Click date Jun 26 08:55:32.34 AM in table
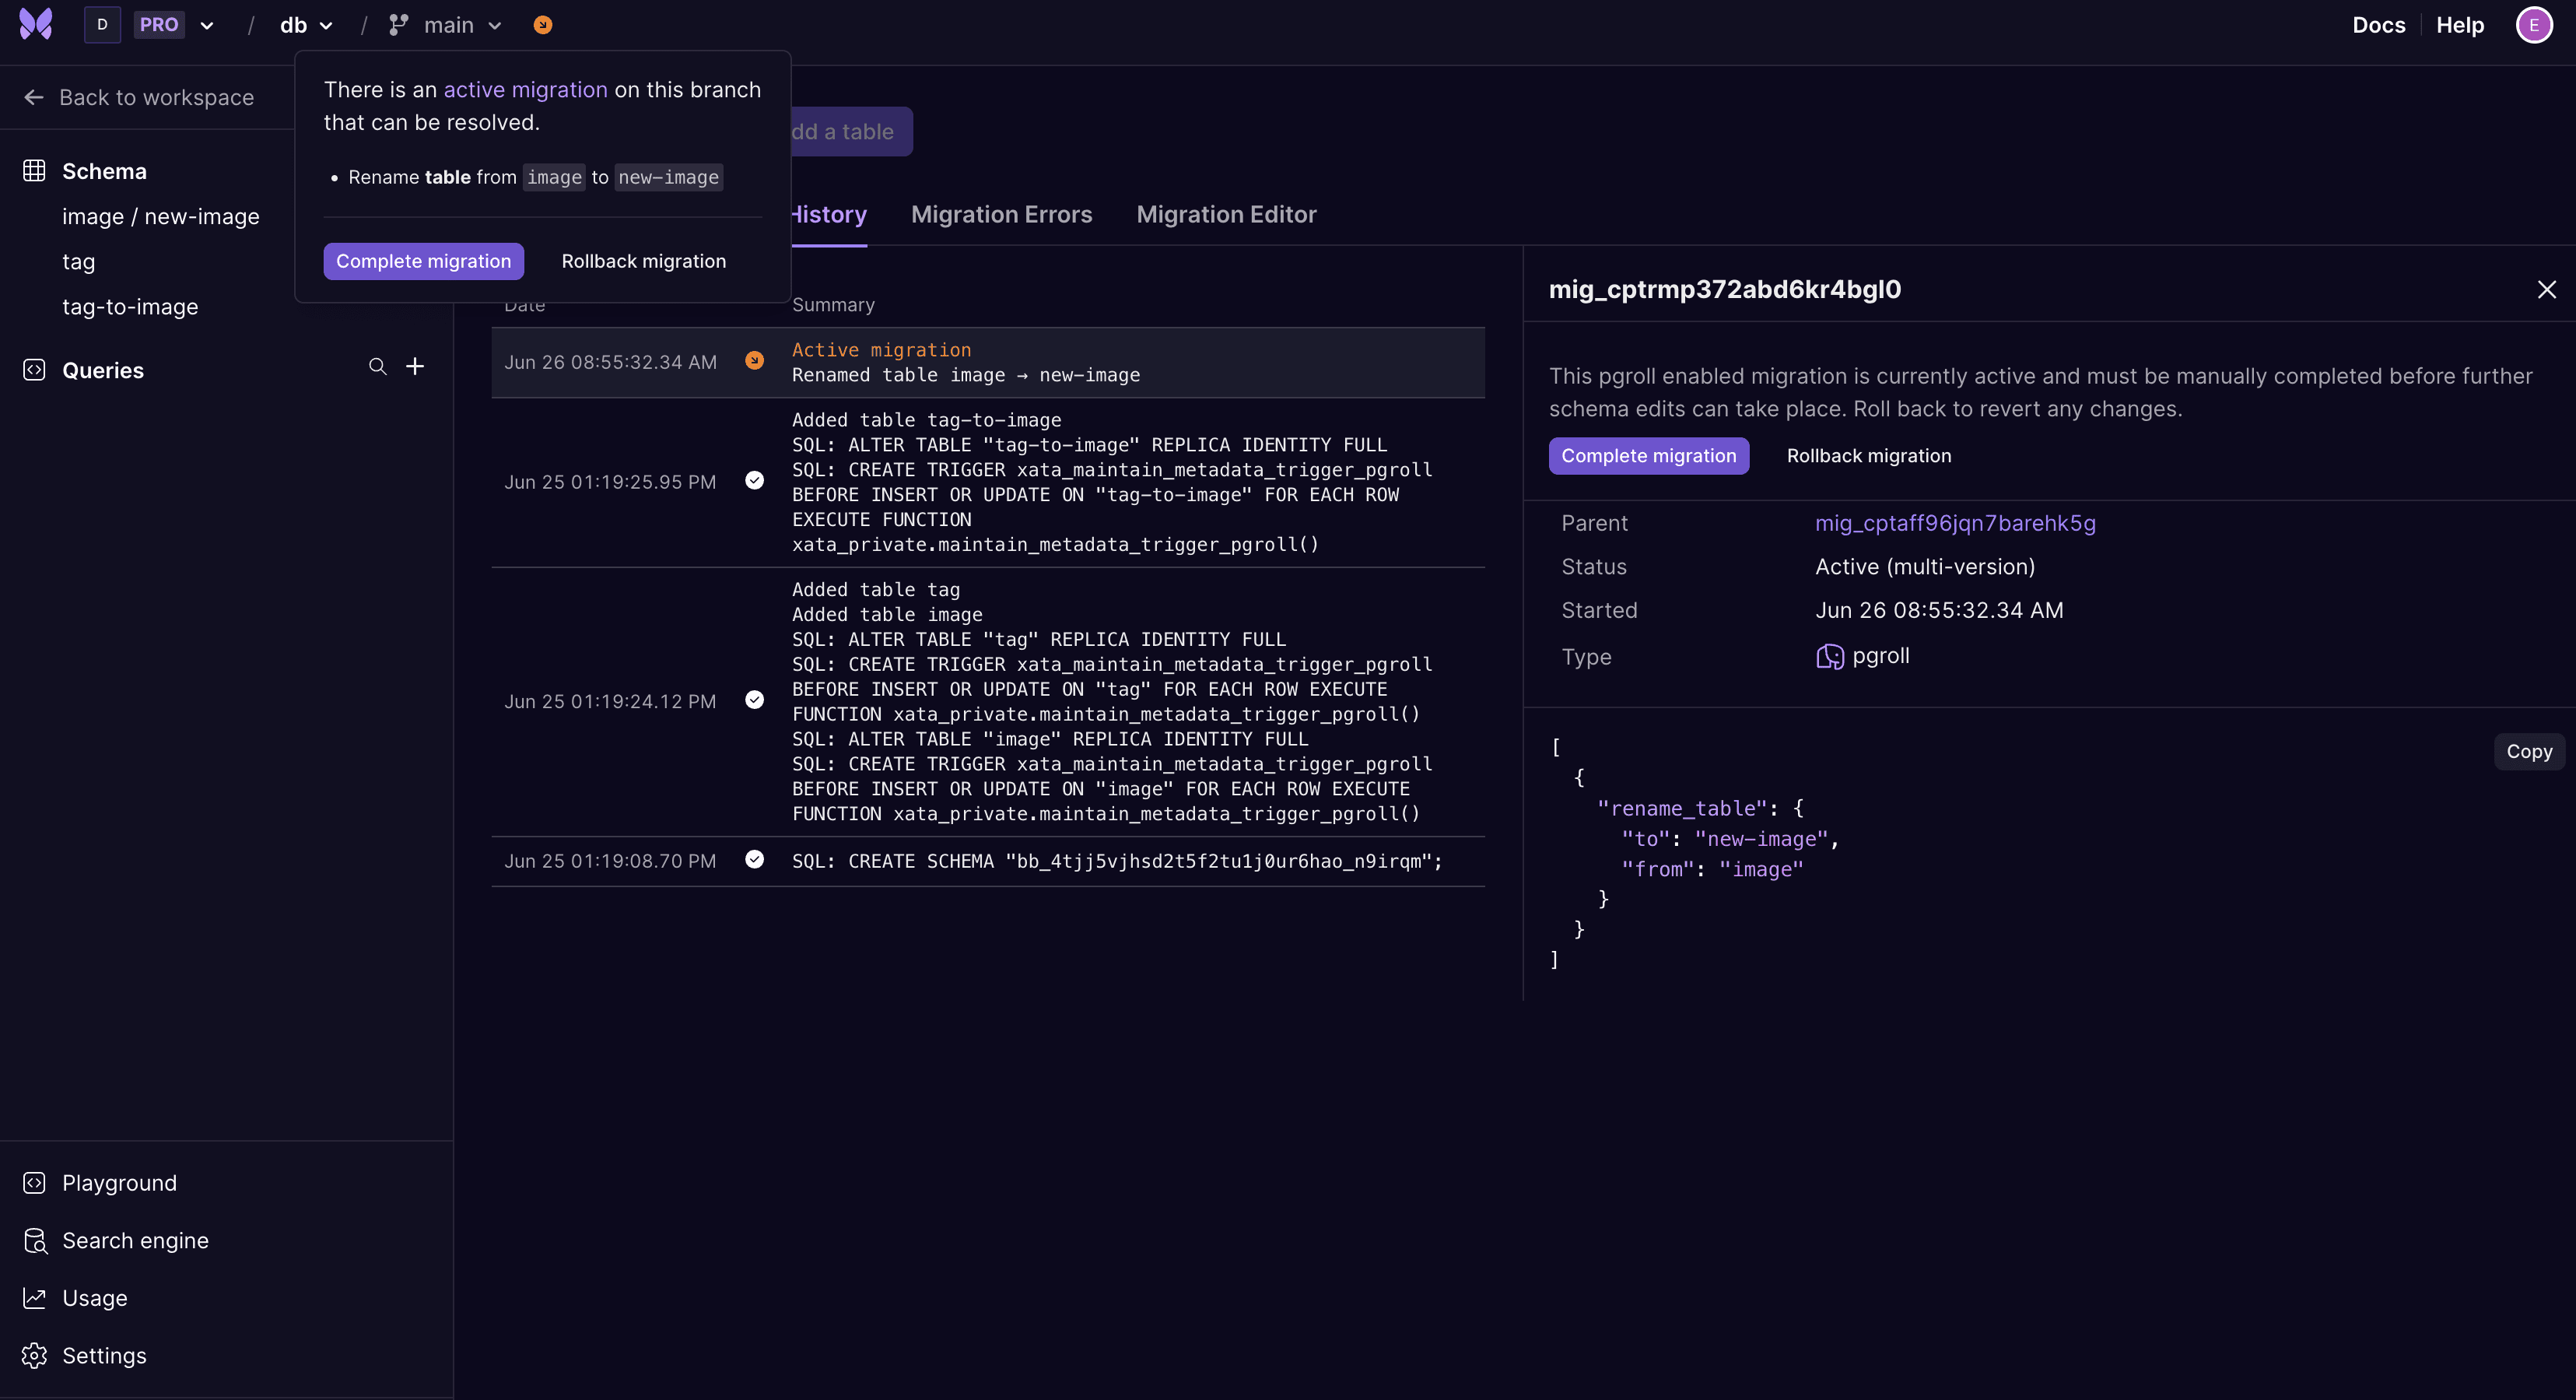The width and height of the screenshot is (2576, 1400). (x=610, y=362)
